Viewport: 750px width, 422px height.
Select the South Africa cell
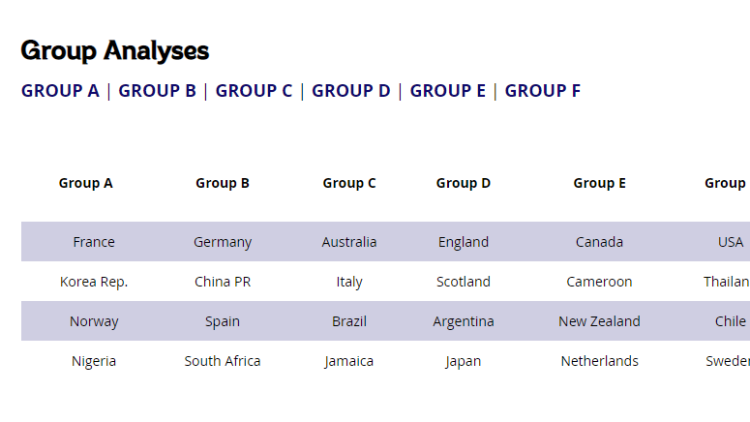click(222, 361)
